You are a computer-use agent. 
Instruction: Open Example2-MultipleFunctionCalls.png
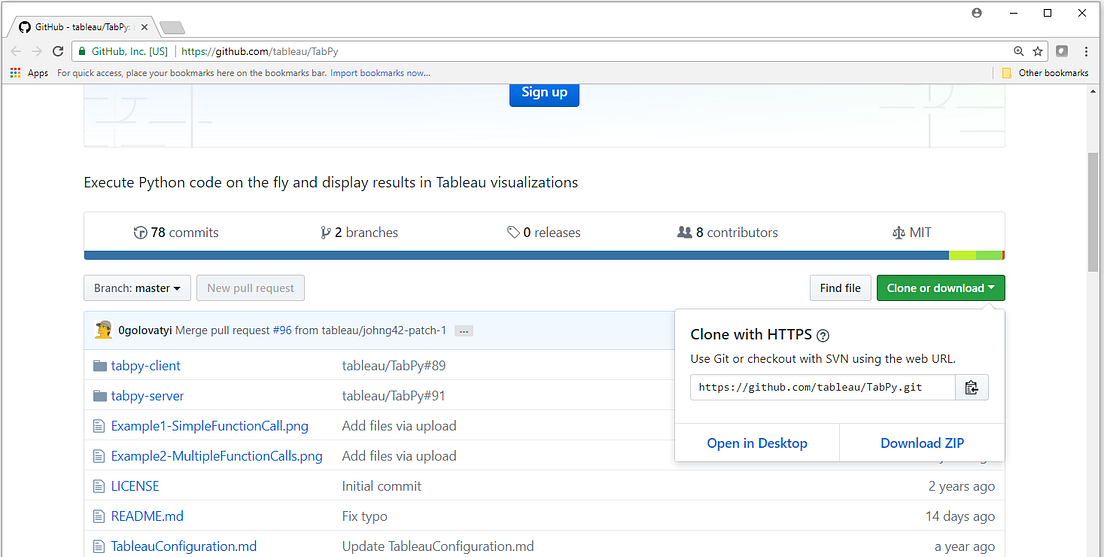click(x=217, y=456)
